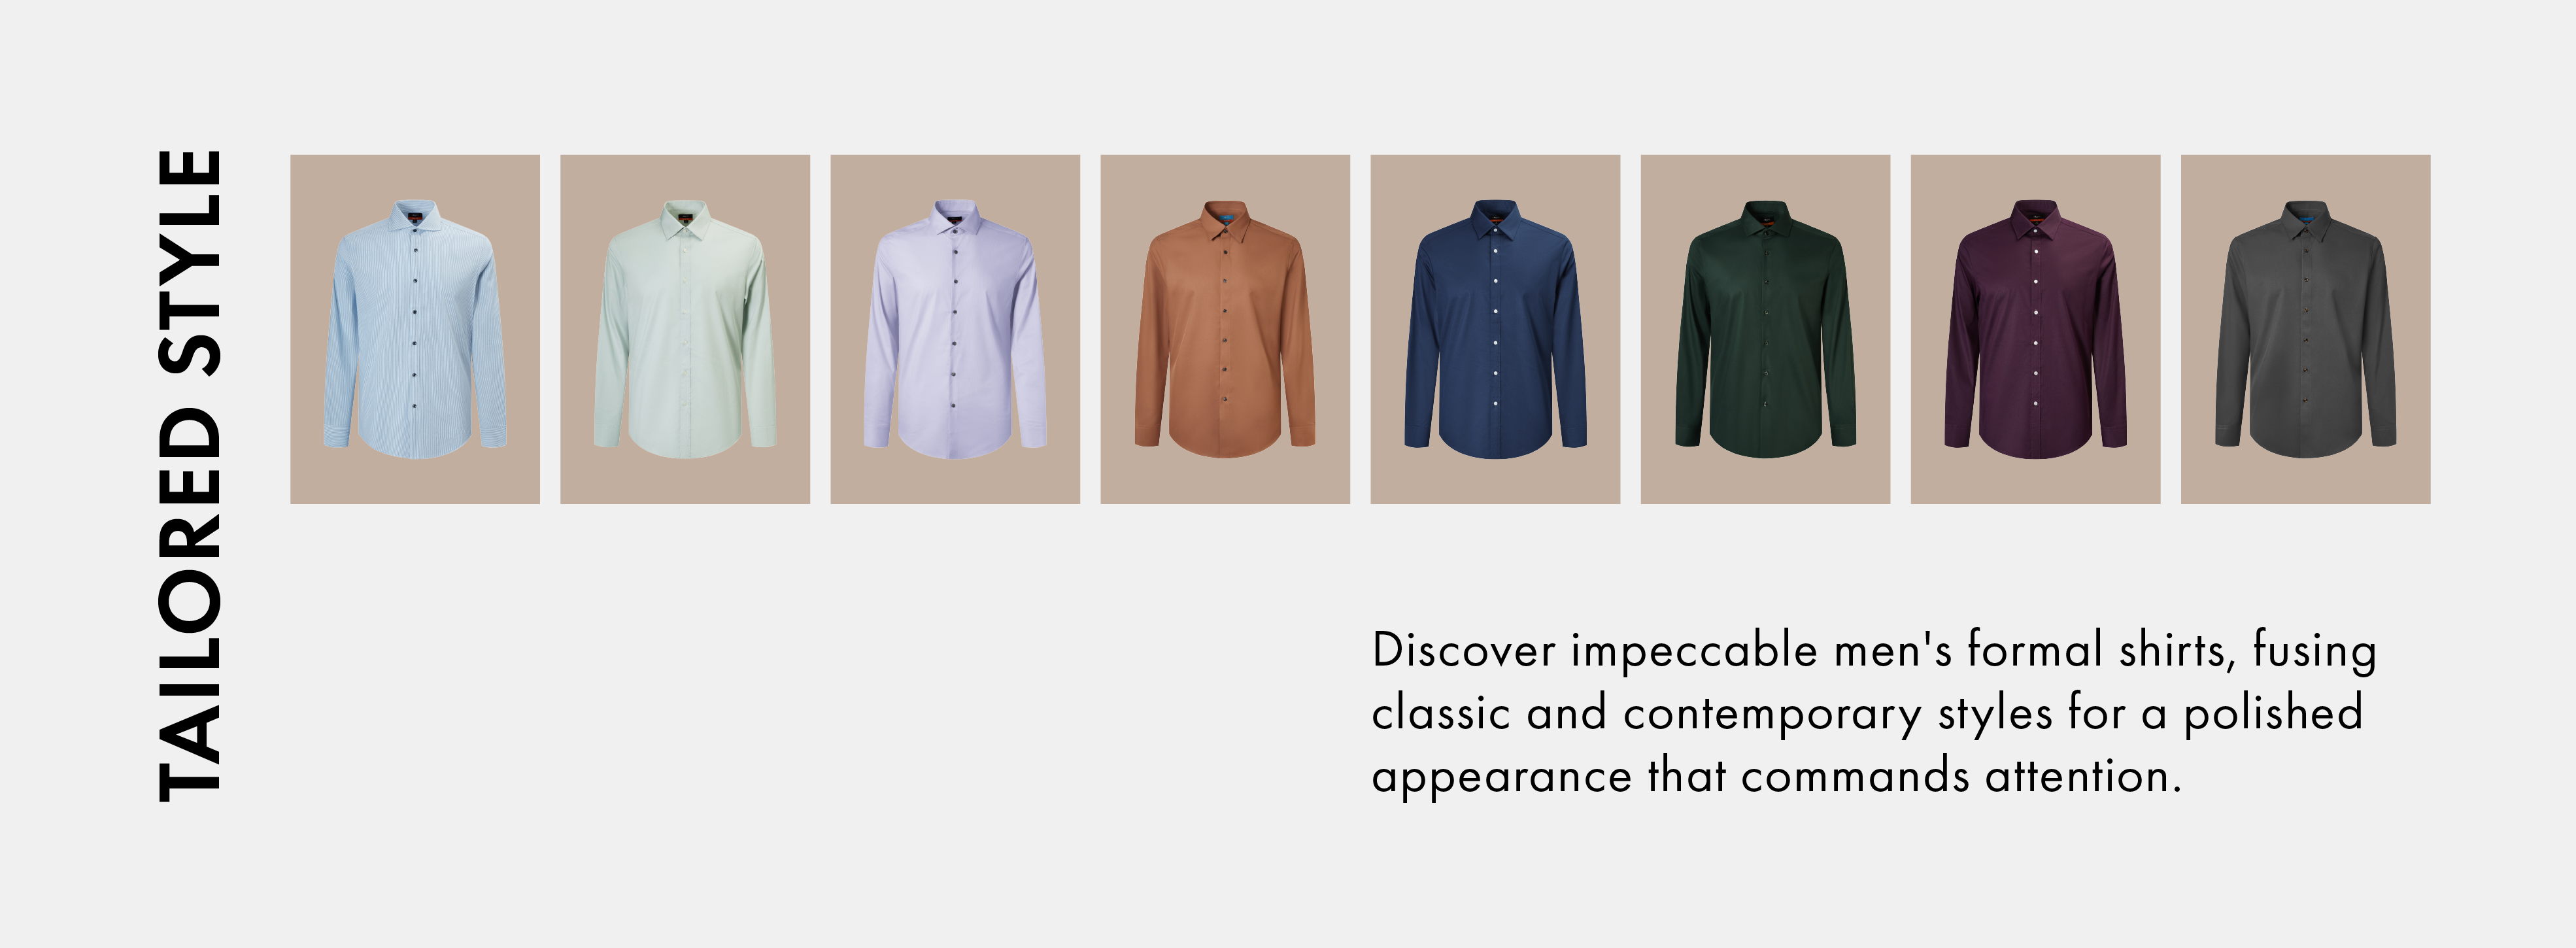The image size is (2576, 948).
Task: Choose the lavender shirt thumbnail
Action: pyautogui.click(x=955, y=329)
